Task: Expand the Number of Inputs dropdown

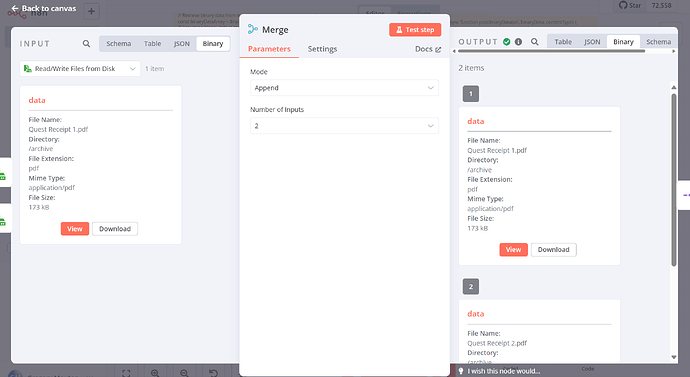Action: pyautogui.click(x=344, y=126)
